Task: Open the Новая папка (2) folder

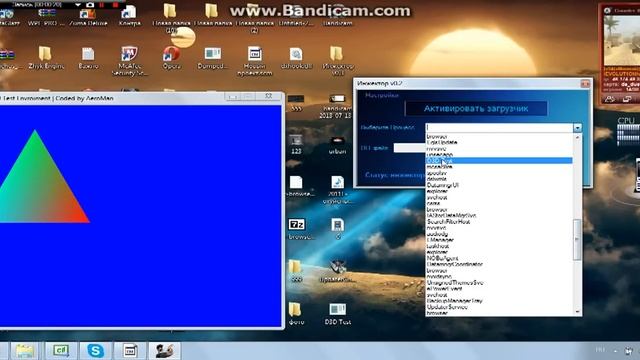Action: 254,18
